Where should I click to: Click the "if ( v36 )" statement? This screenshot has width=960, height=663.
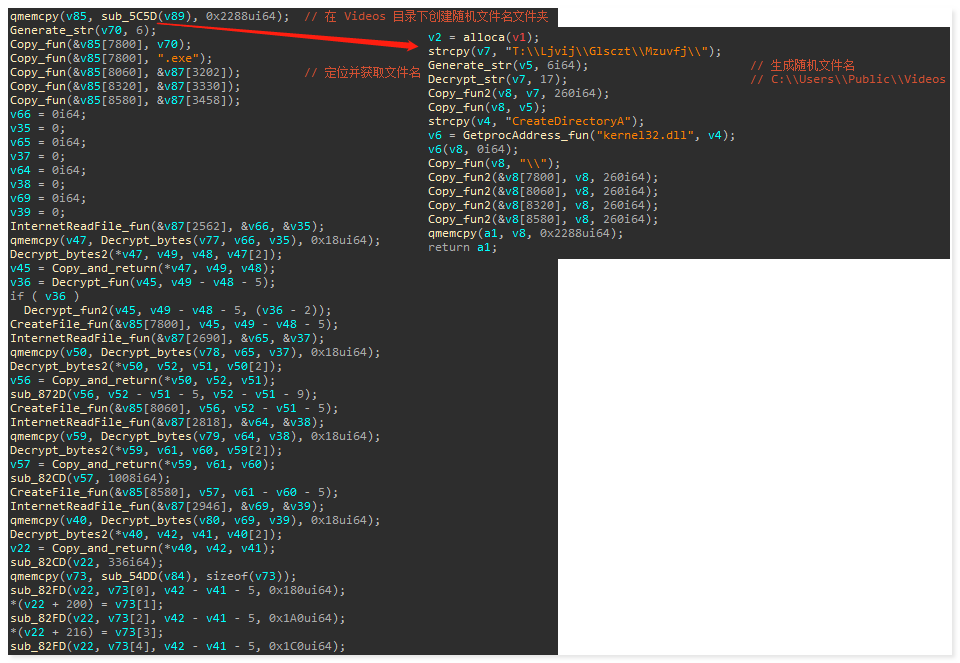(42, 296)
